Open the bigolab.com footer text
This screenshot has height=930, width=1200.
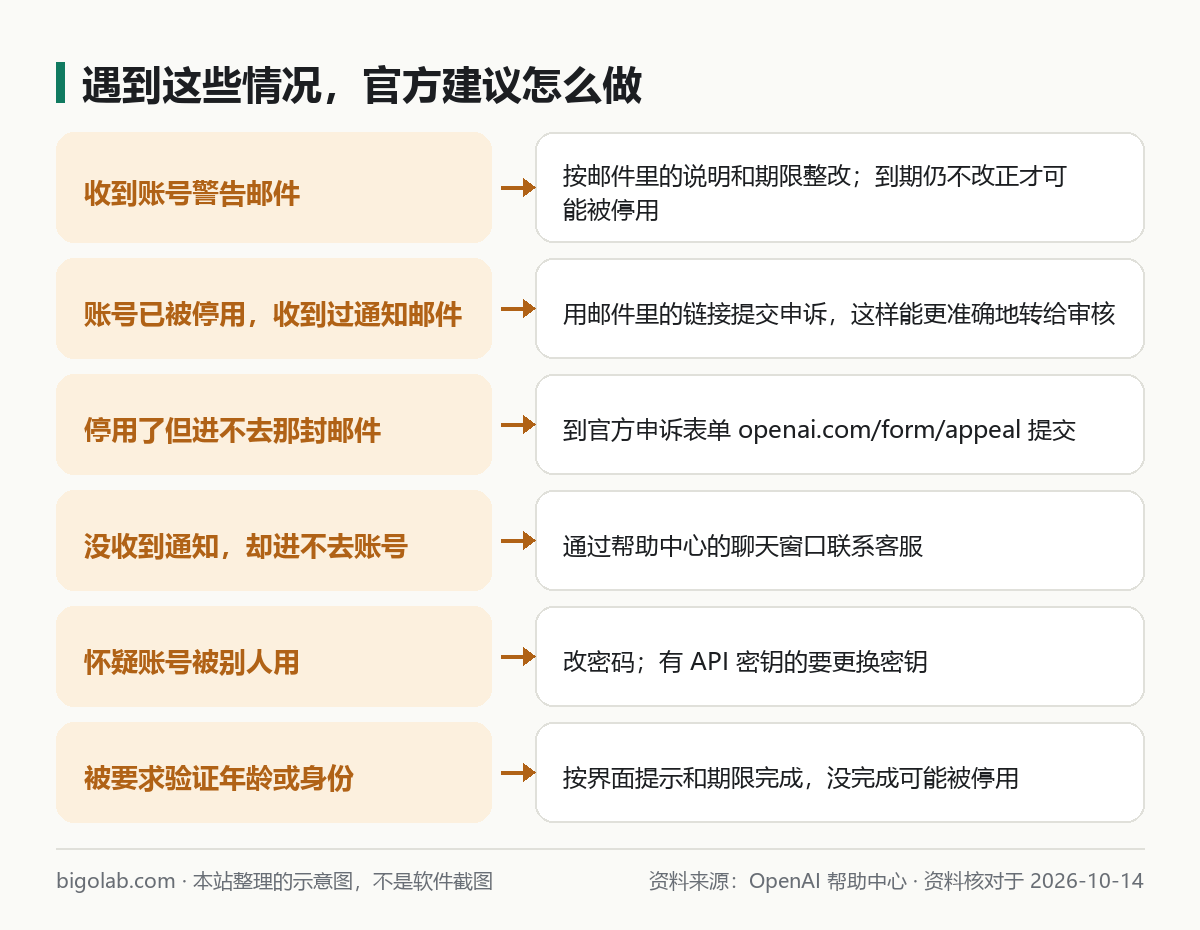116,881
